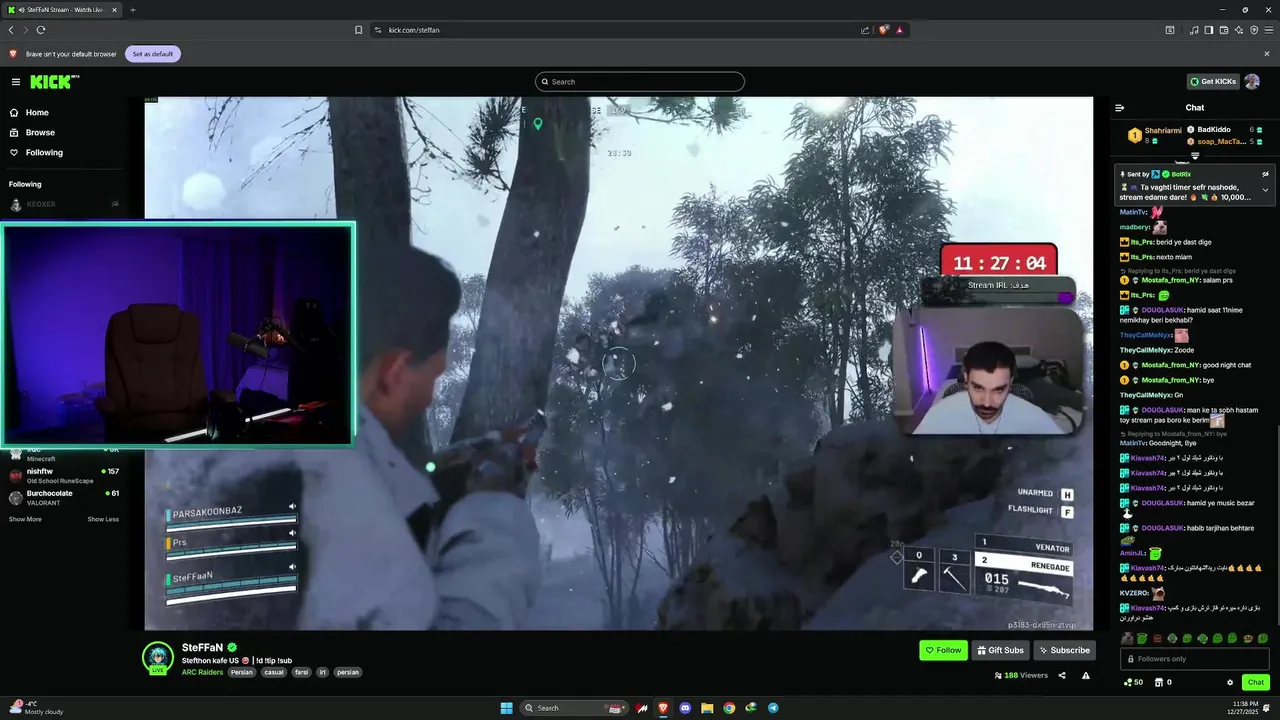Click the SteFFaN streamer avatar
This screenshot has width=1280, height=720.
coord(157,657)
